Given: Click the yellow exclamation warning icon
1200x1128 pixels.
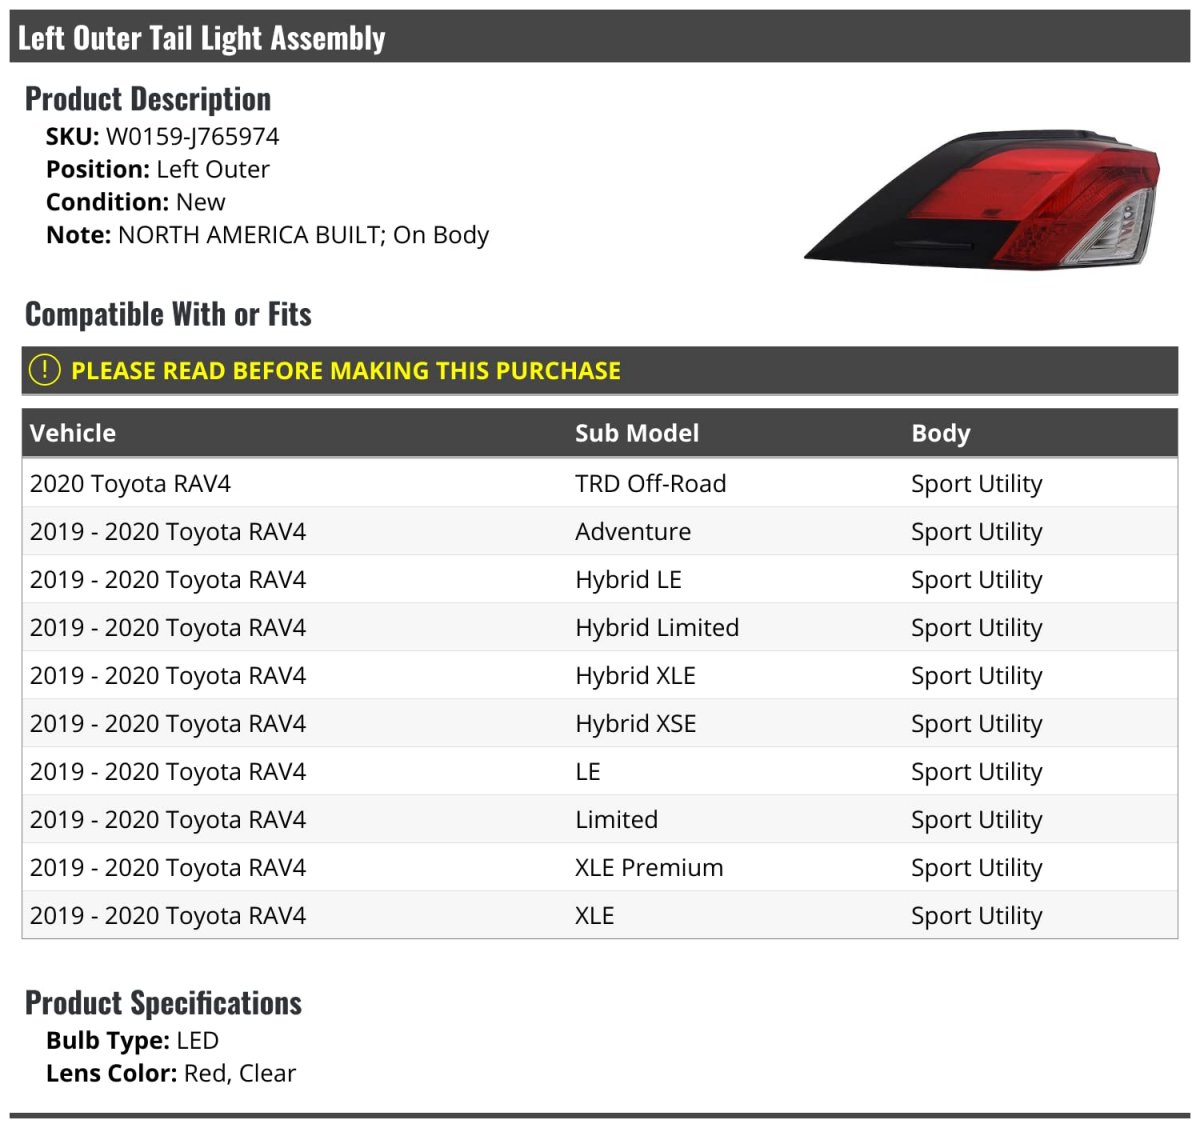Looking at the screenshot, I should click(45, 370).
